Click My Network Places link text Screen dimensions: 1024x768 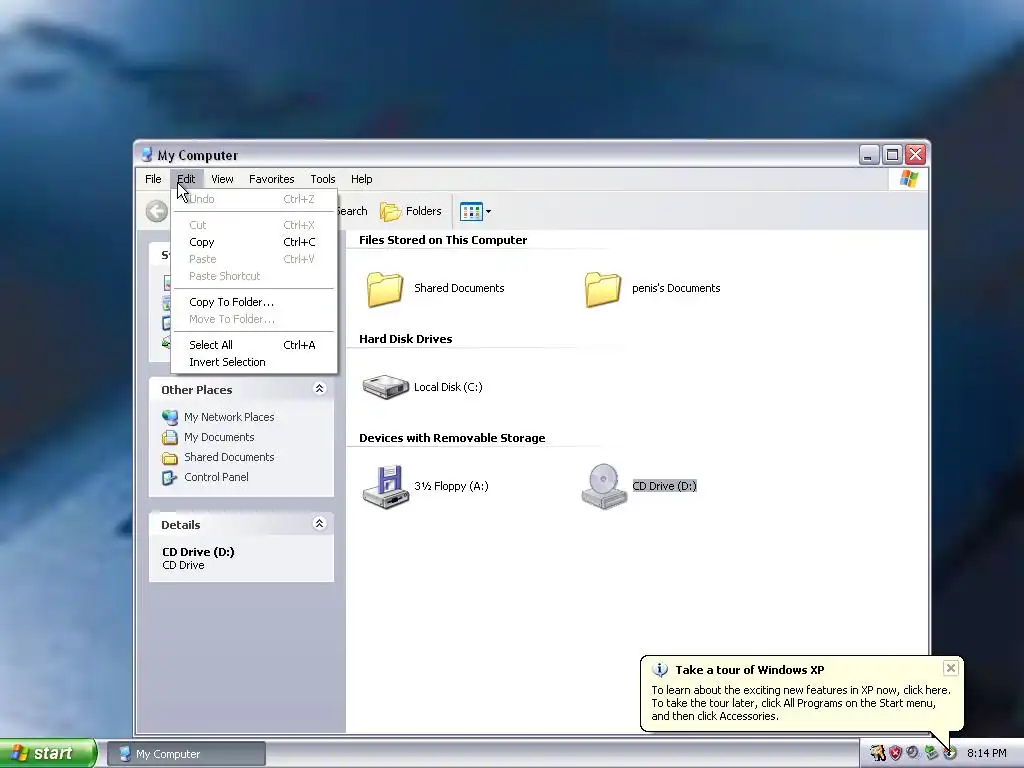(x=229, y=417)
